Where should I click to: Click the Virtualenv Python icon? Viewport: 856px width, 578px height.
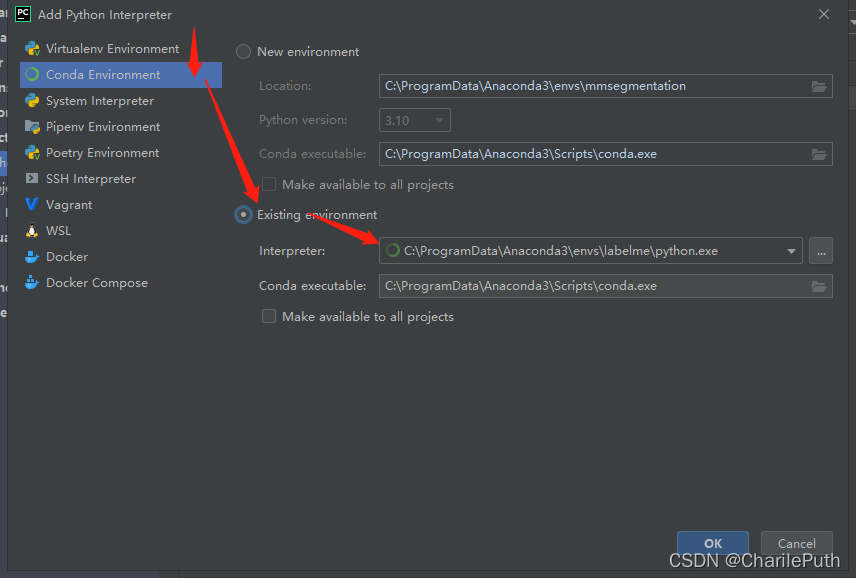coord(32,49)
